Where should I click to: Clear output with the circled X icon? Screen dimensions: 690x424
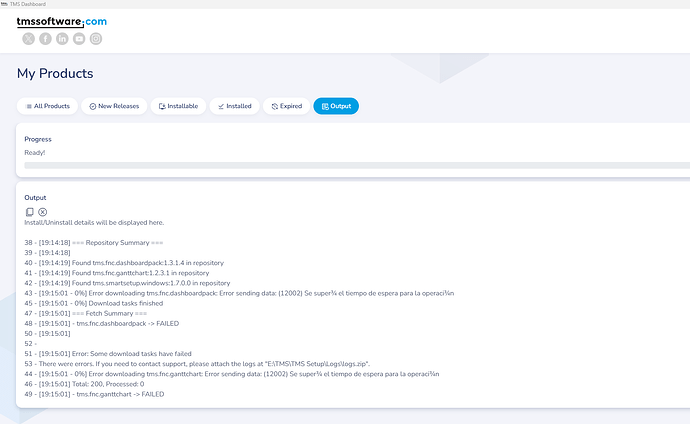[x=43, y=212]
